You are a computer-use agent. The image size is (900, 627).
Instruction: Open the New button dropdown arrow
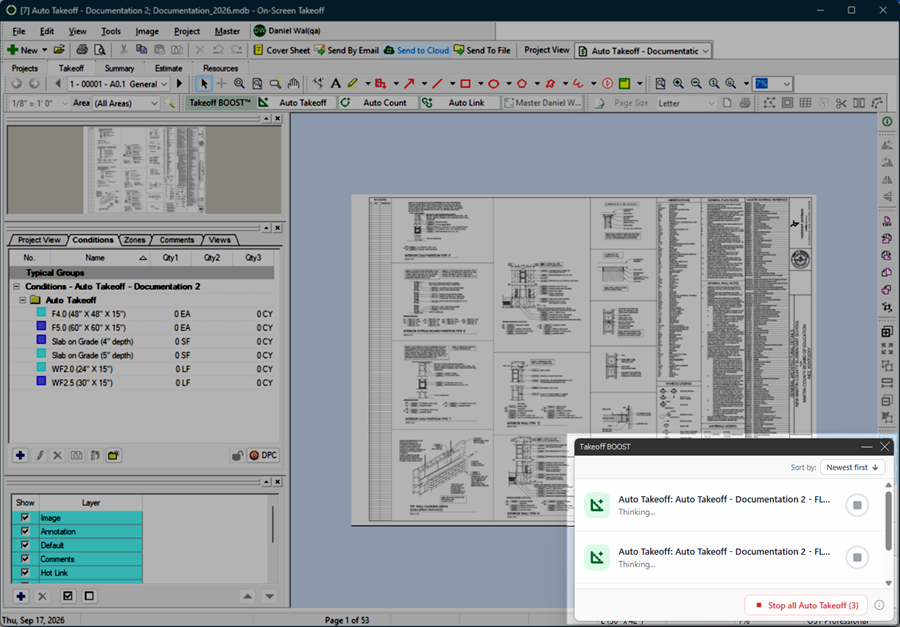click(45, 50)
